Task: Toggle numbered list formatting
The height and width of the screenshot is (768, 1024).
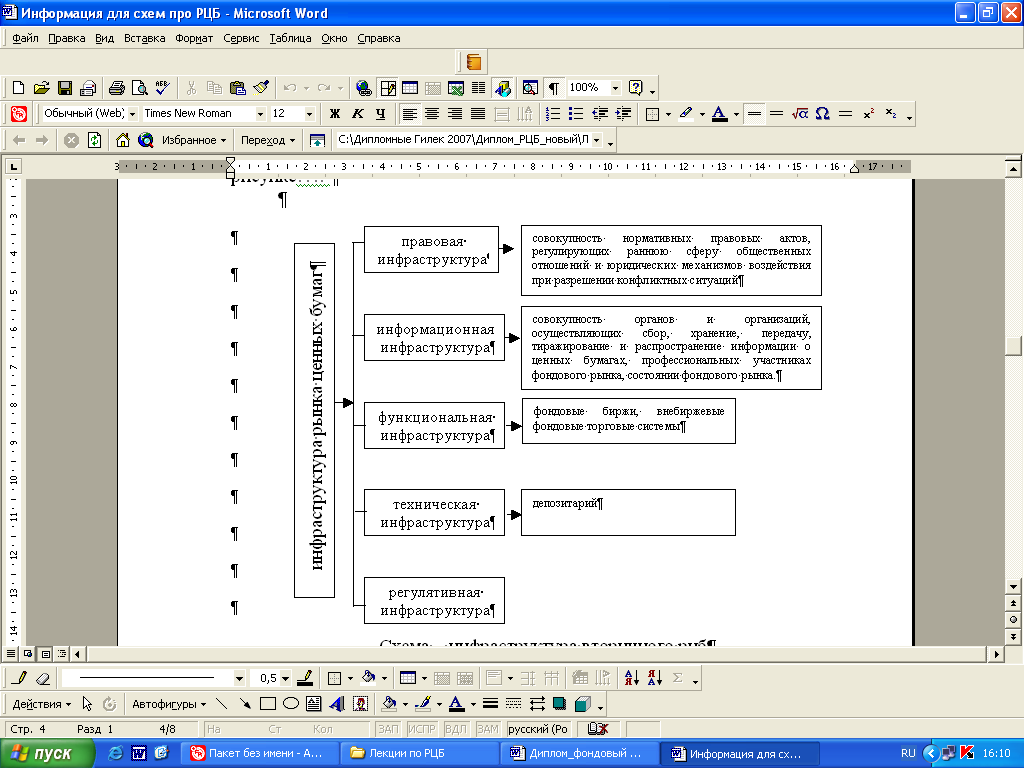Action: (553, 114)
